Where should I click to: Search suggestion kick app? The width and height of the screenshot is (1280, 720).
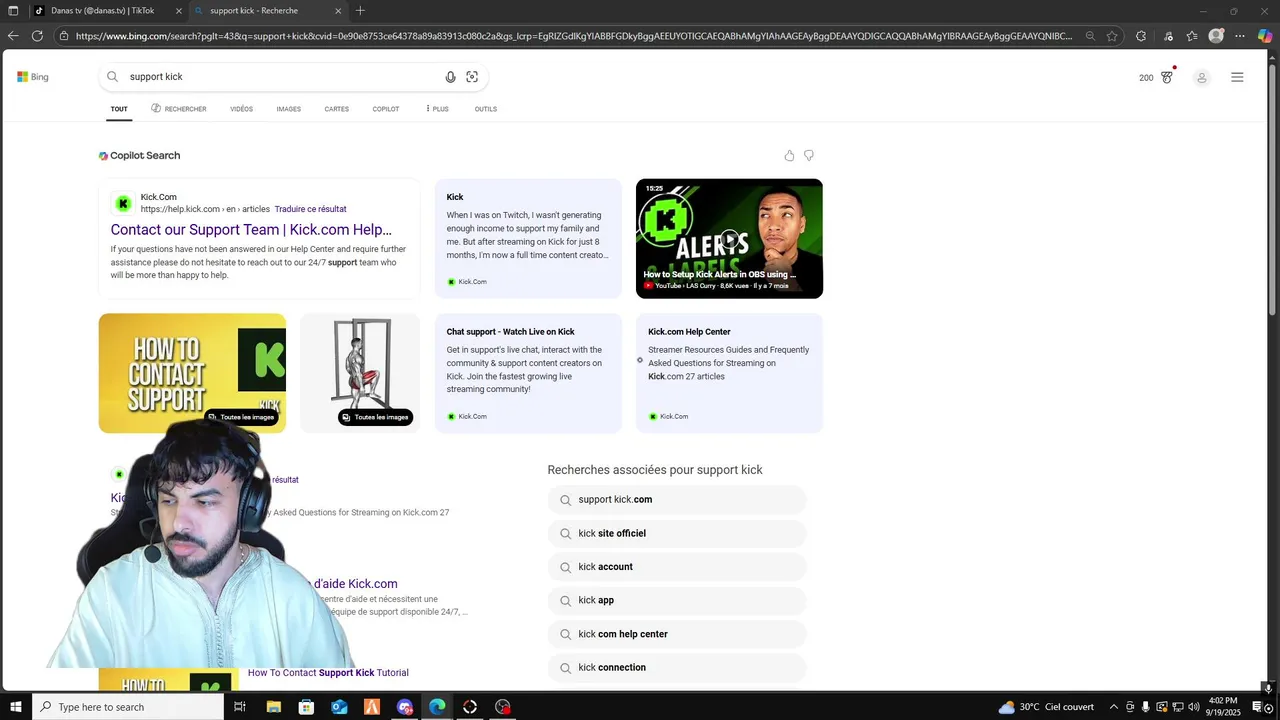(677, 601)
